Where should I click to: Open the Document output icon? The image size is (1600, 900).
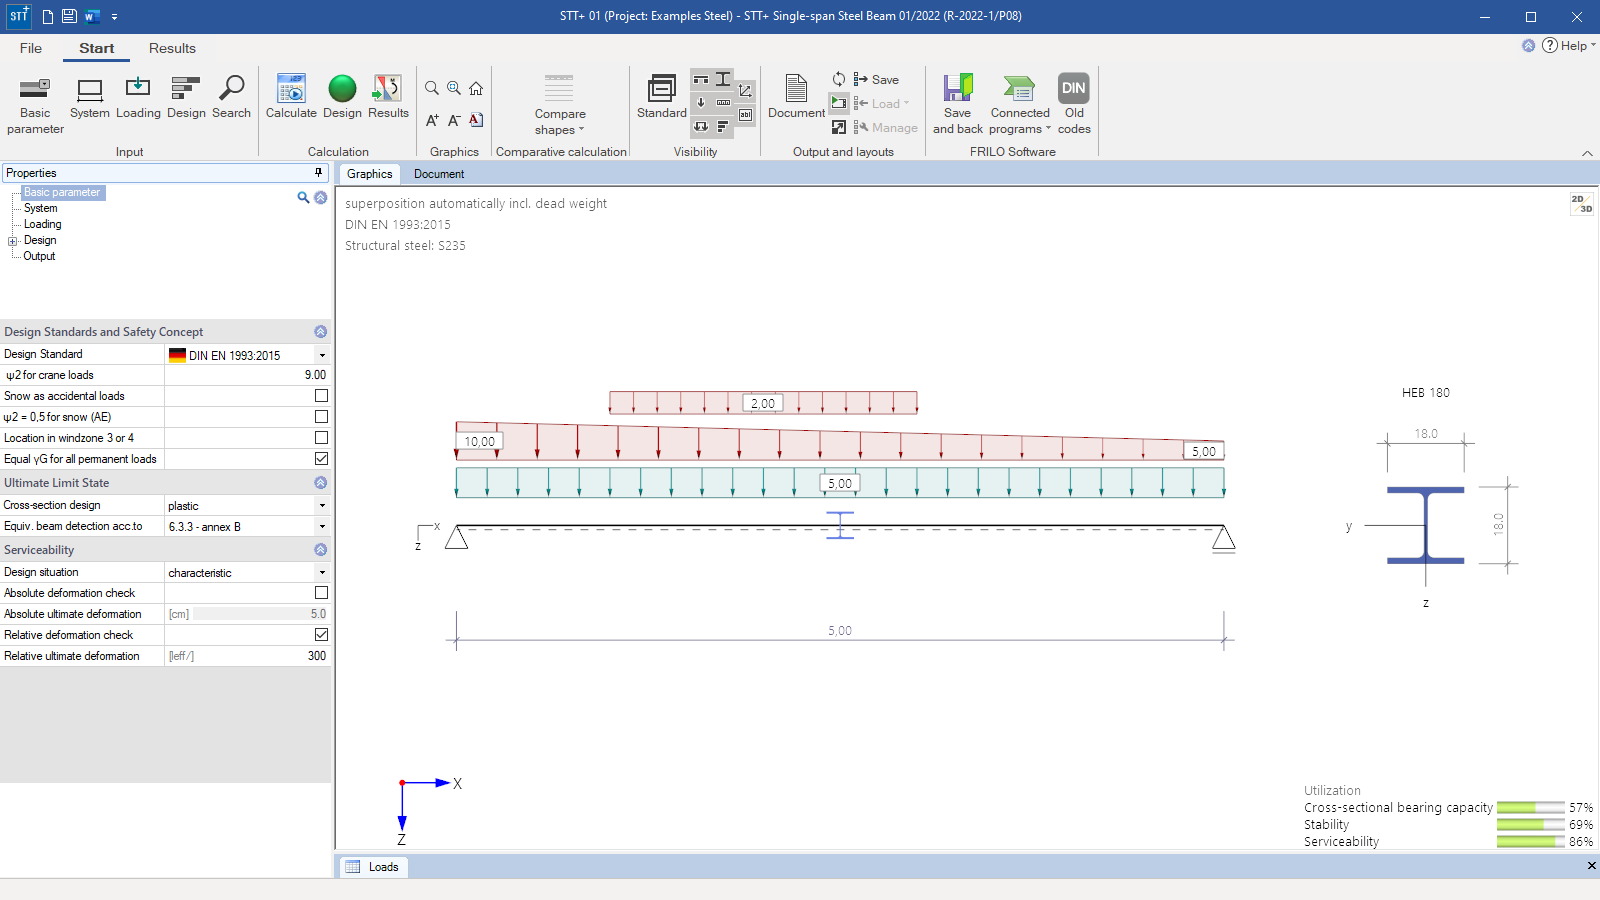coord(797,98)
